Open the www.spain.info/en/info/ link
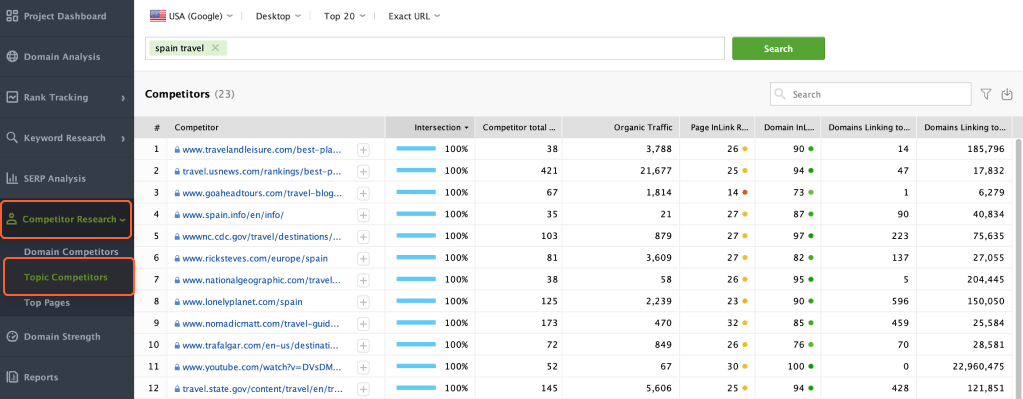The height and width of the screenshot is (399, 1023). click(233, 214)
